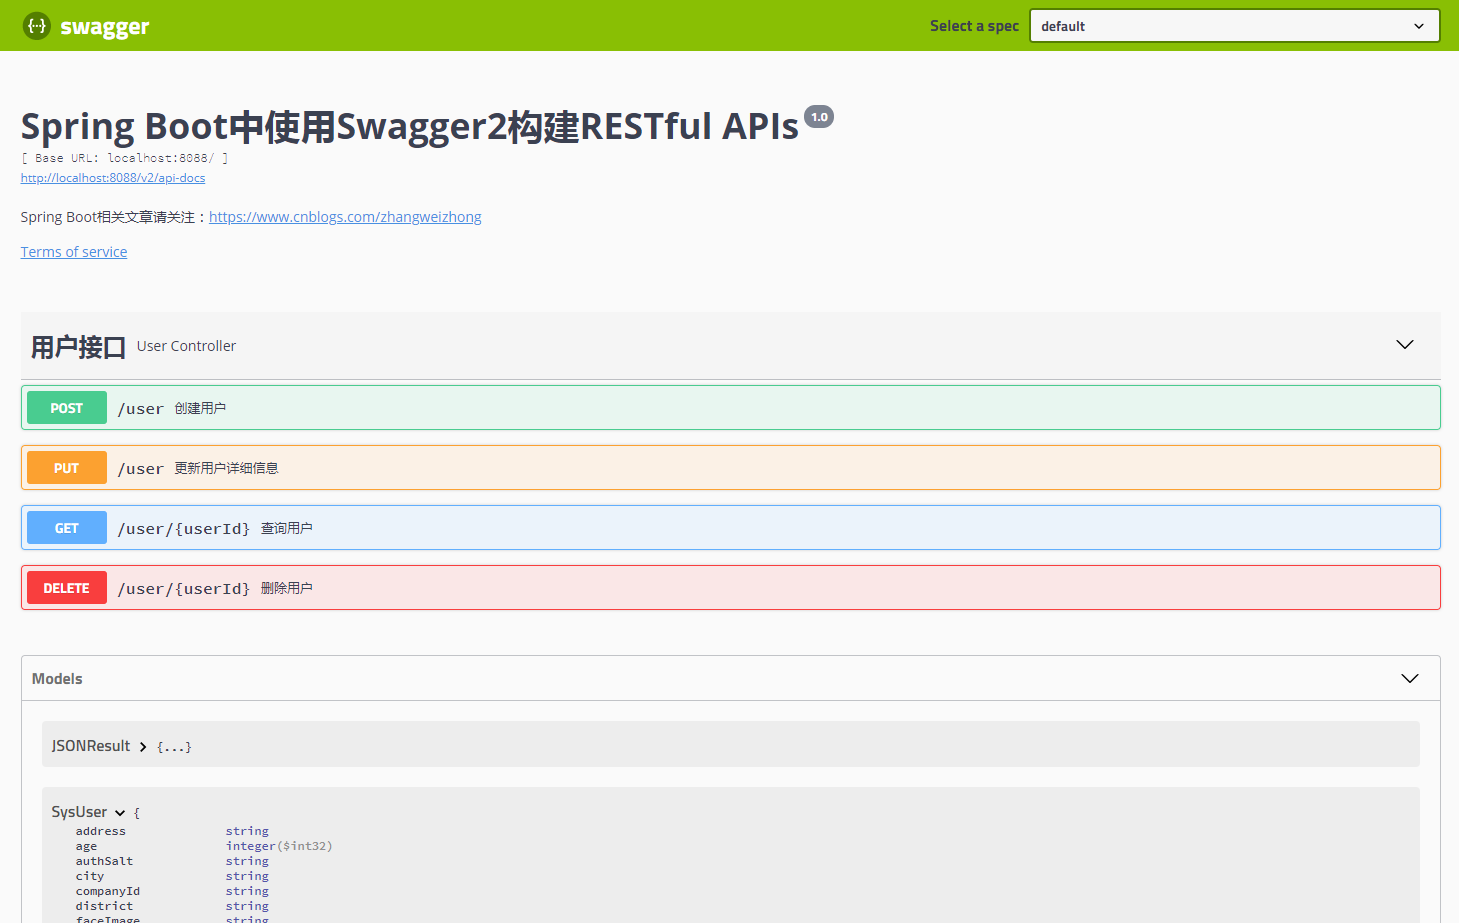
Task: Click the 删除用户 description text
Action: pos(287,588)
